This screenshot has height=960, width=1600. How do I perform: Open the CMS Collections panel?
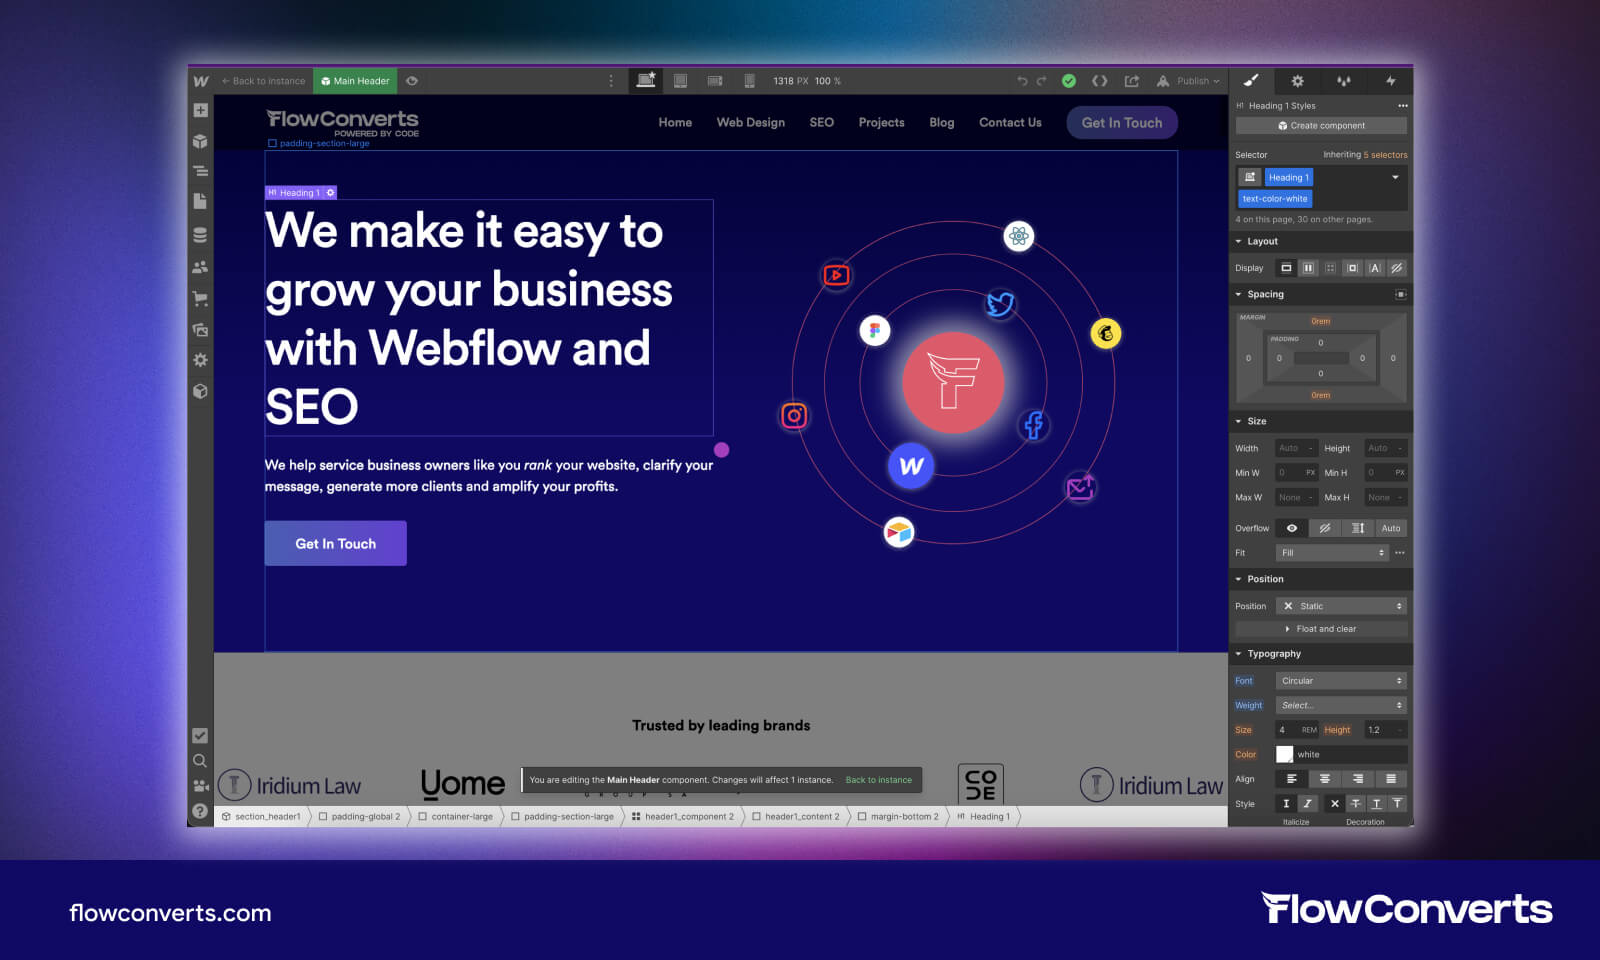click(200, 233)
